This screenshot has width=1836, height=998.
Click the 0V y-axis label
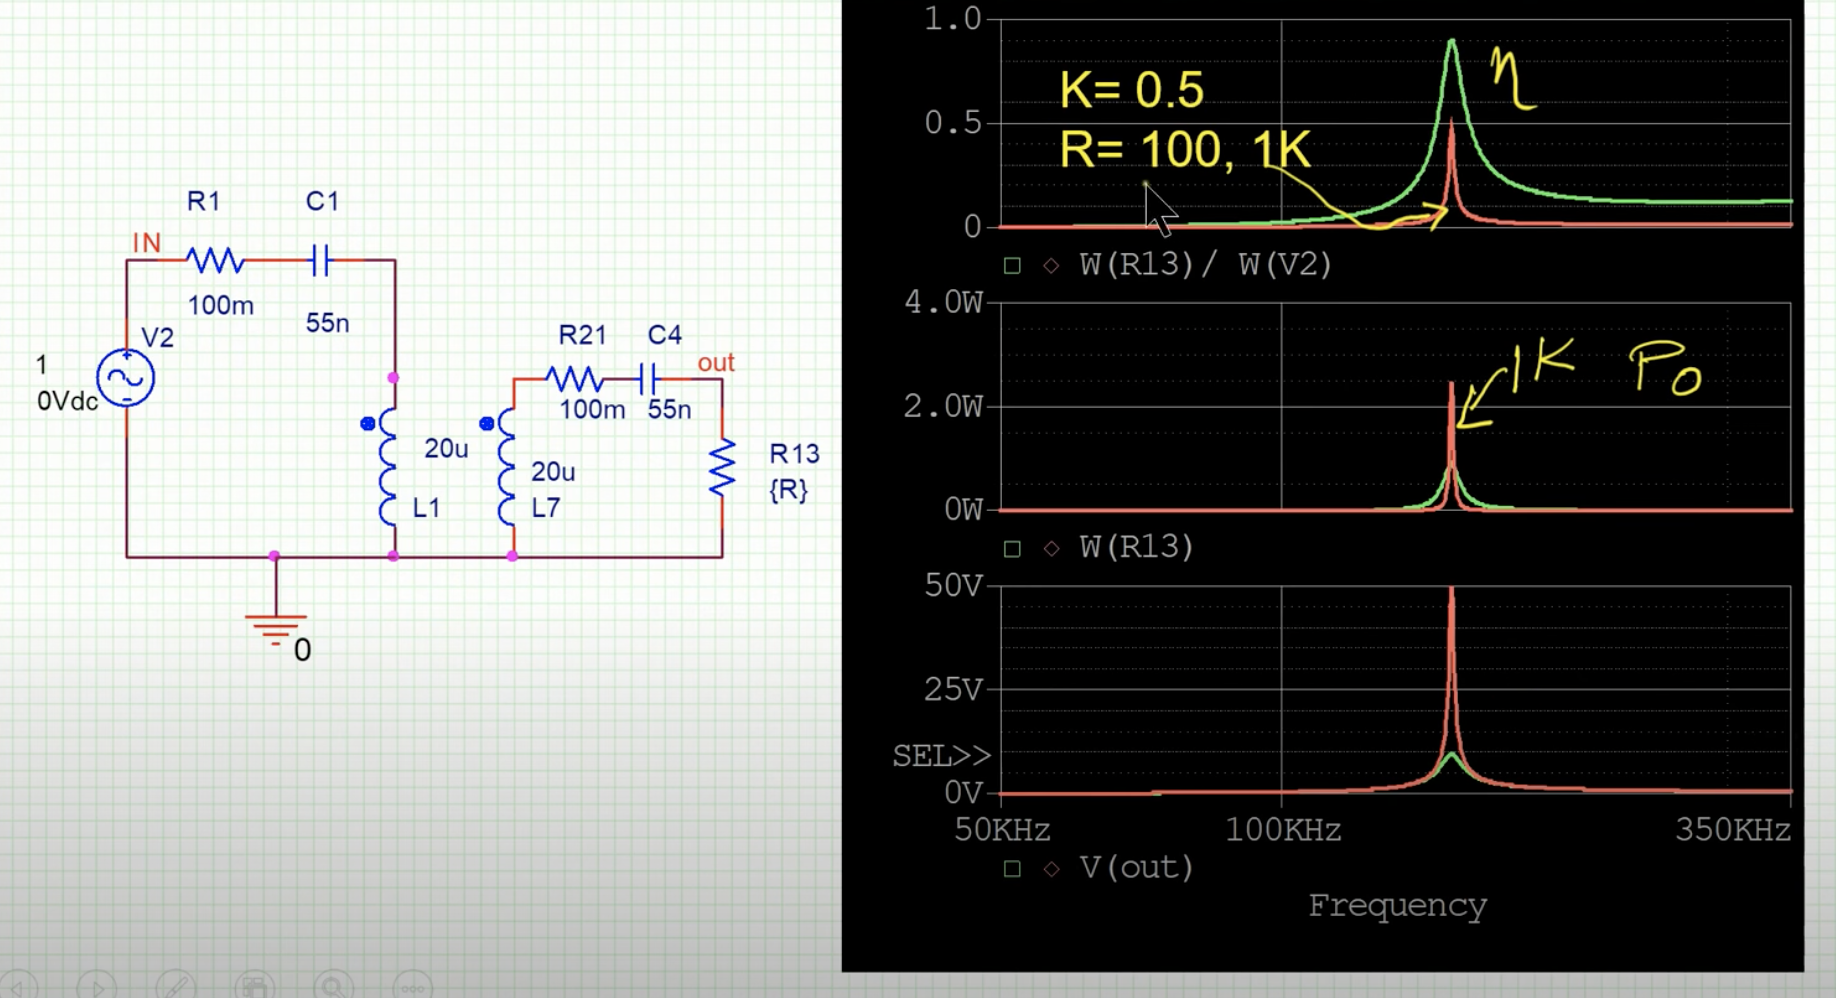pyautogui.click(x=964, y=793)
